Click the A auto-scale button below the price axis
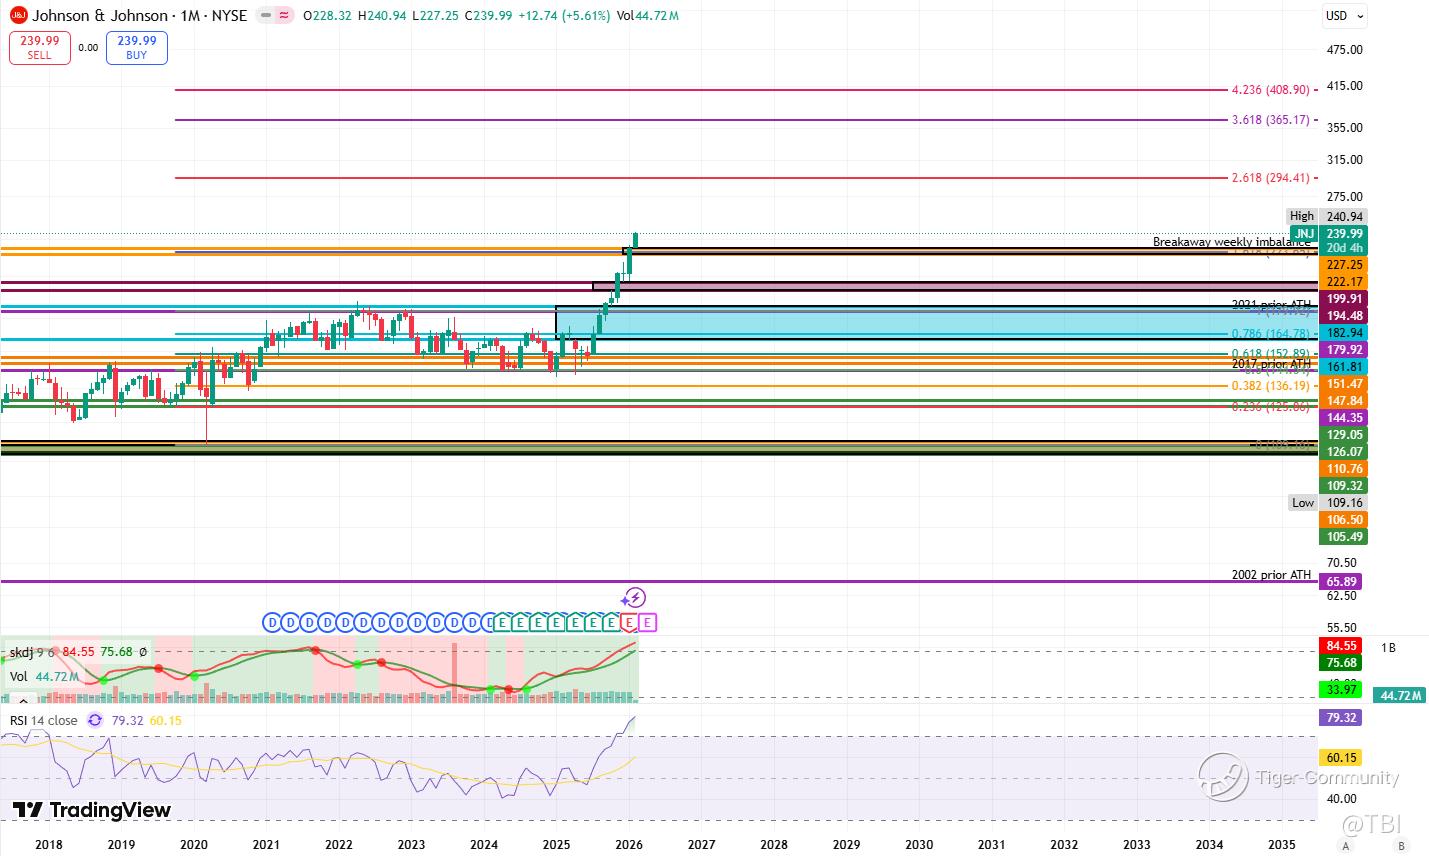The height and width of the screenshot is (856, 1429). pyautogui.click(x=1346, y=847)
